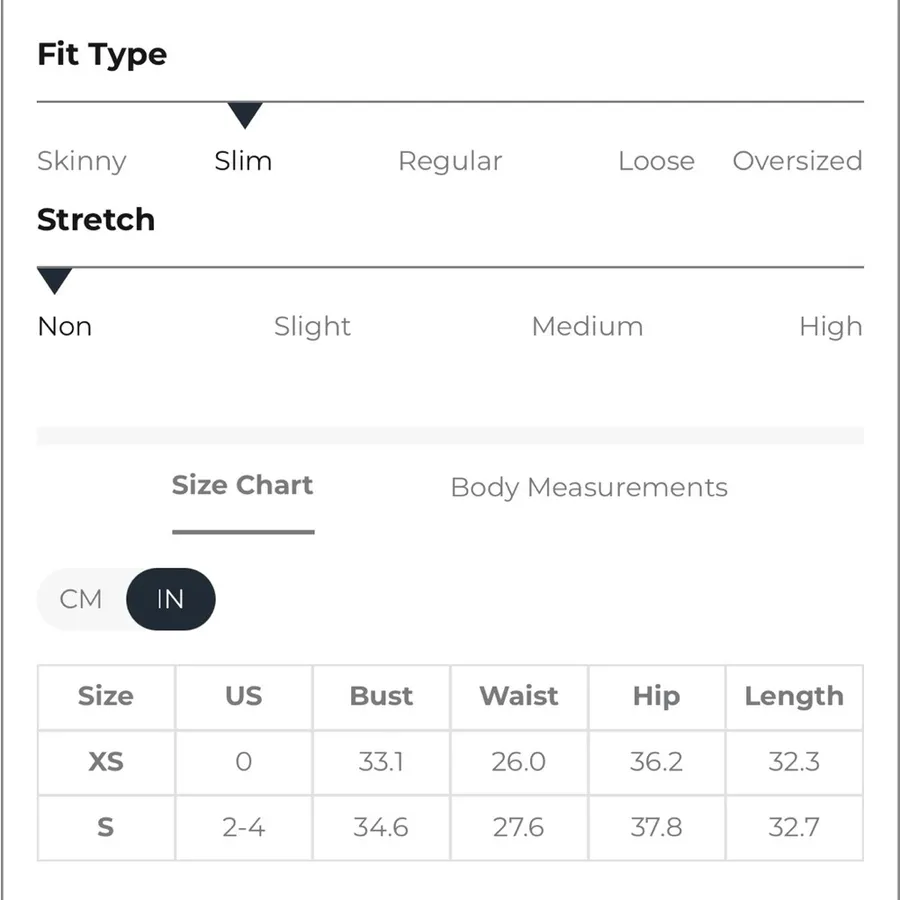Click the Fit Type slider triangle marker
The image size is (900, 900).
[245, 115]
